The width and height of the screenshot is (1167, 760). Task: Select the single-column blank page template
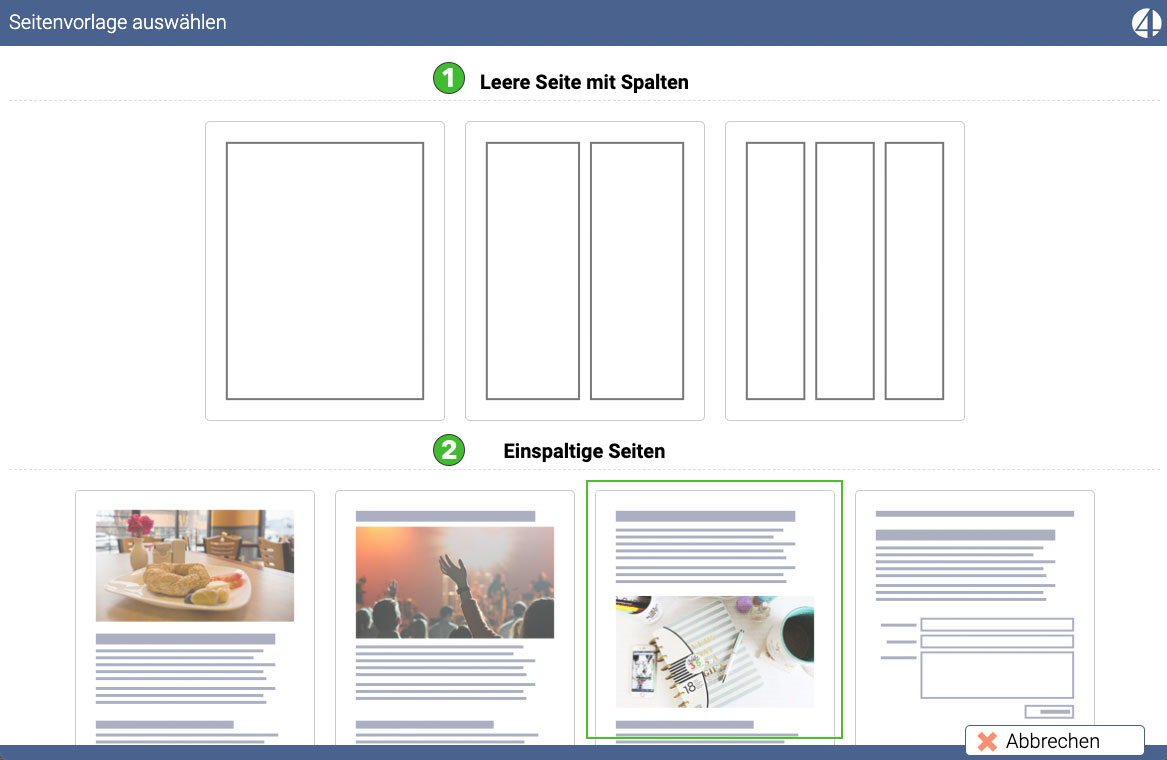324,271
